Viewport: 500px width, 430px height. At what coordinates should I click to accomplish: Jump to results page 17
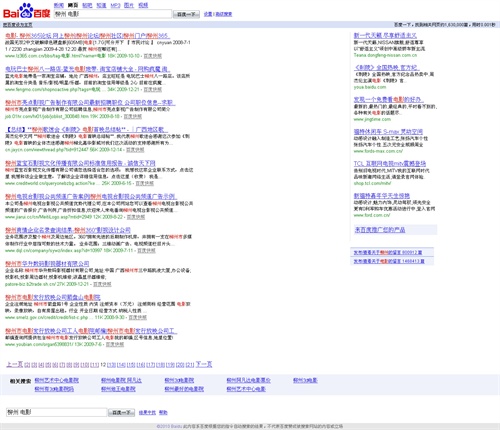pos(151,365)
